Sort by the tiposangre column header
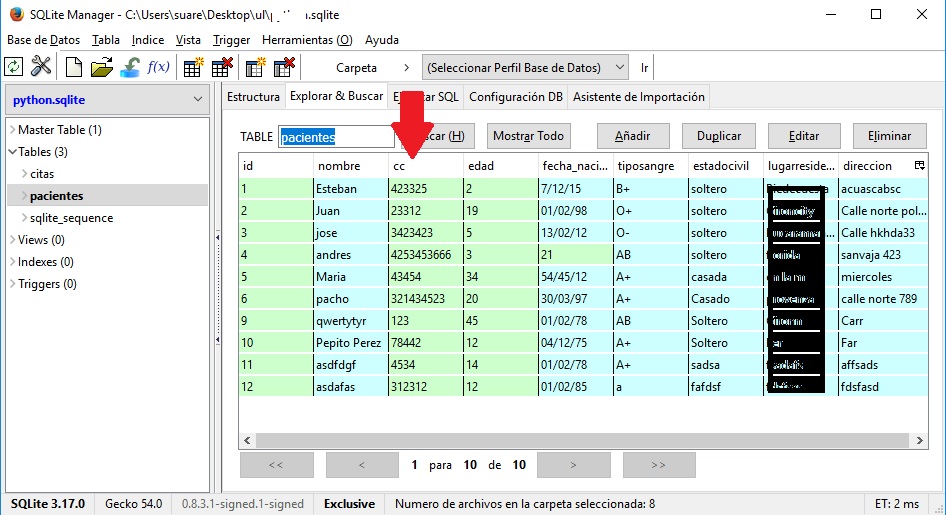 tap(650, 166)
